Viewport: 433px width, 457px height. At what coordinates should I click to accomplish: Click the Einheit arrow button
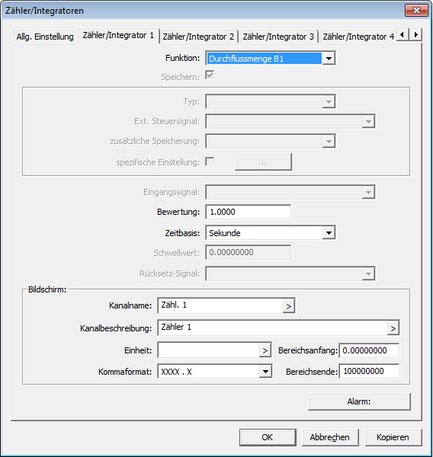(x=265, y=351)
